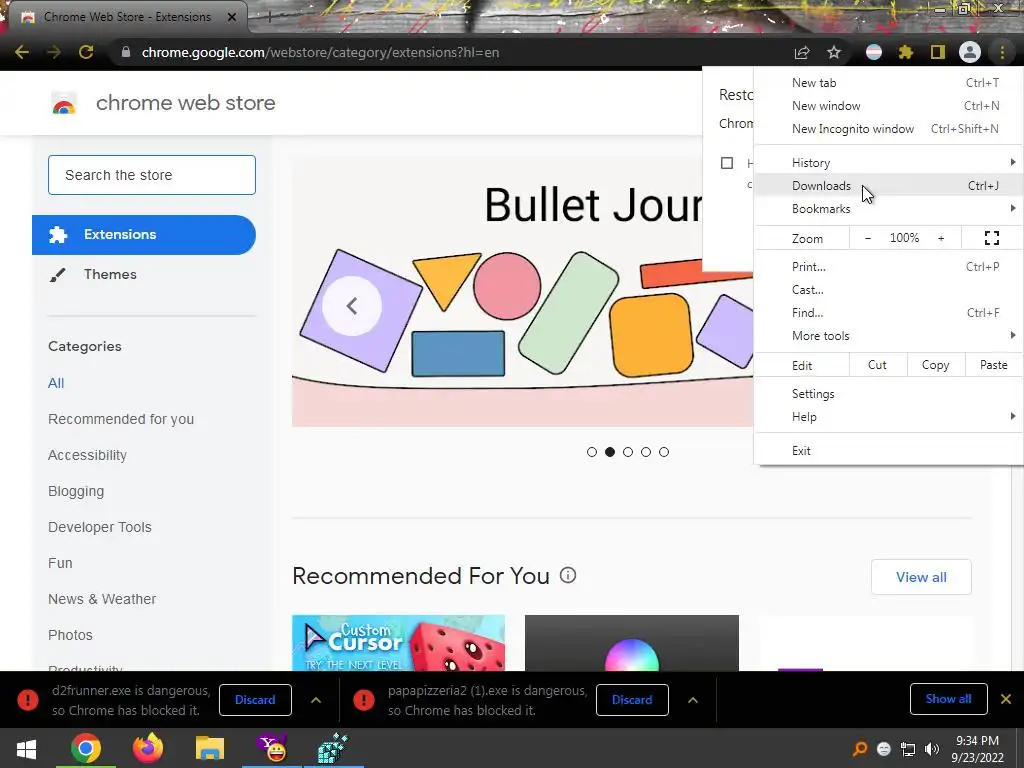Image resolution: width=1024 pixels, height=768 pixels.
Task: Choose New tab from the menu
Action: [889, 83]
